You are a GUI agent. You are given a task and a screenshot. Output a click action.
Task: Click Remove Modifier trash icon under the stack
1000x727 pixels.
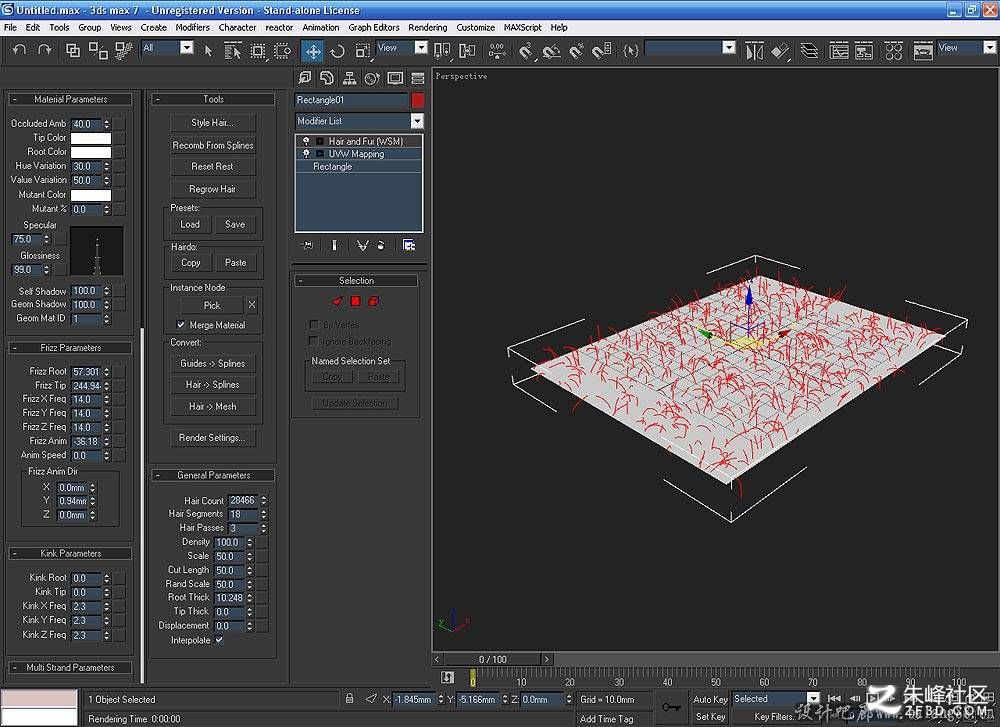click(381, 246)
